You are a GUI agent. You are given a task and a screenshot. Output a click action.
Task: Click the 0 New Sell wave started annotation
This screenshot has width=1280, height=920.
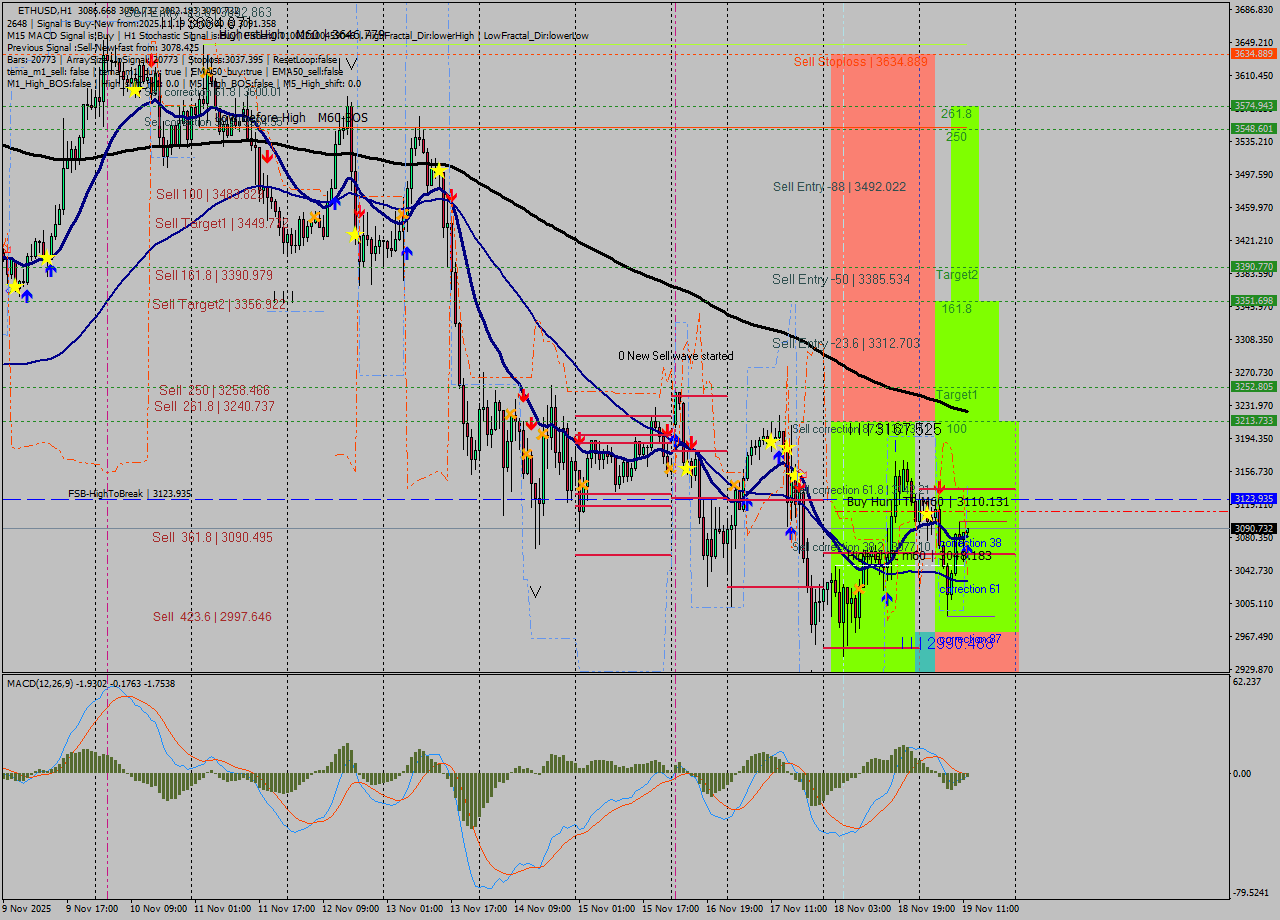point(674,355)
